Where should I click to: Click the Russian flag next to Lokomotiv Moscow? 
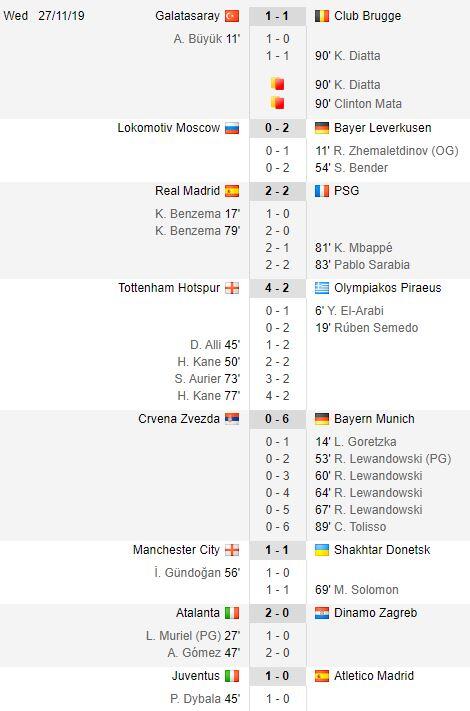pos(232,128)
